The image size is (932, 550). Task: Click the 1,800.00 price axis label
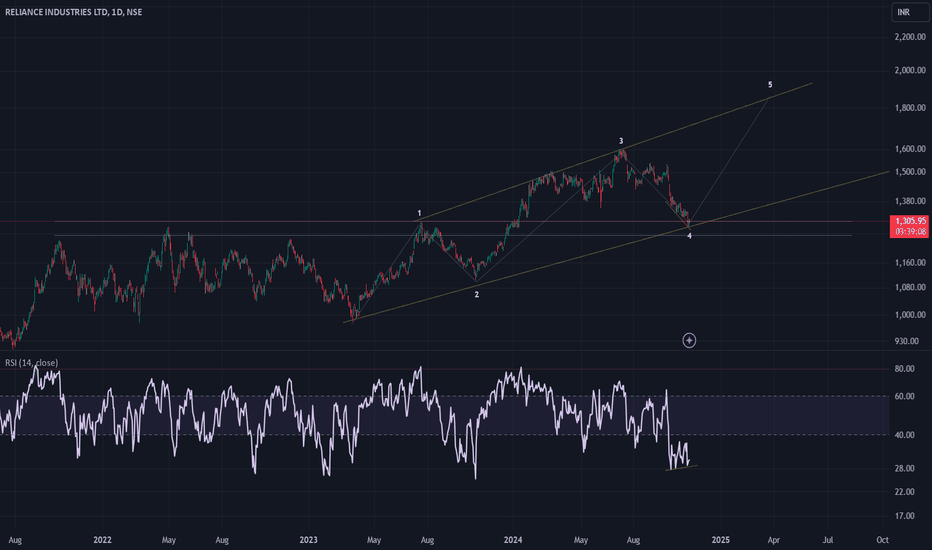910,108
